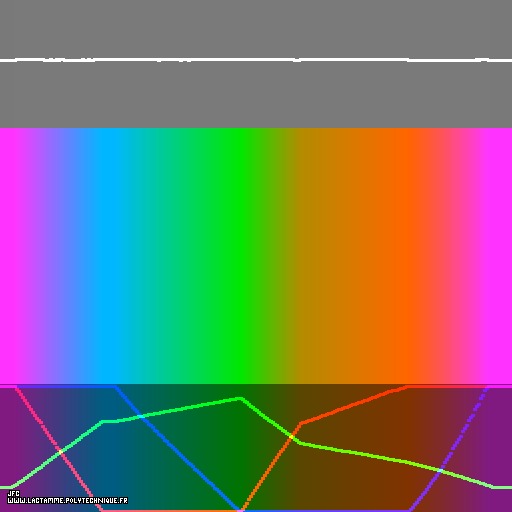Viewport: 512px width, 512px height.
Task: Click the JFC initials in the corner
Action: tap(14, 493)
